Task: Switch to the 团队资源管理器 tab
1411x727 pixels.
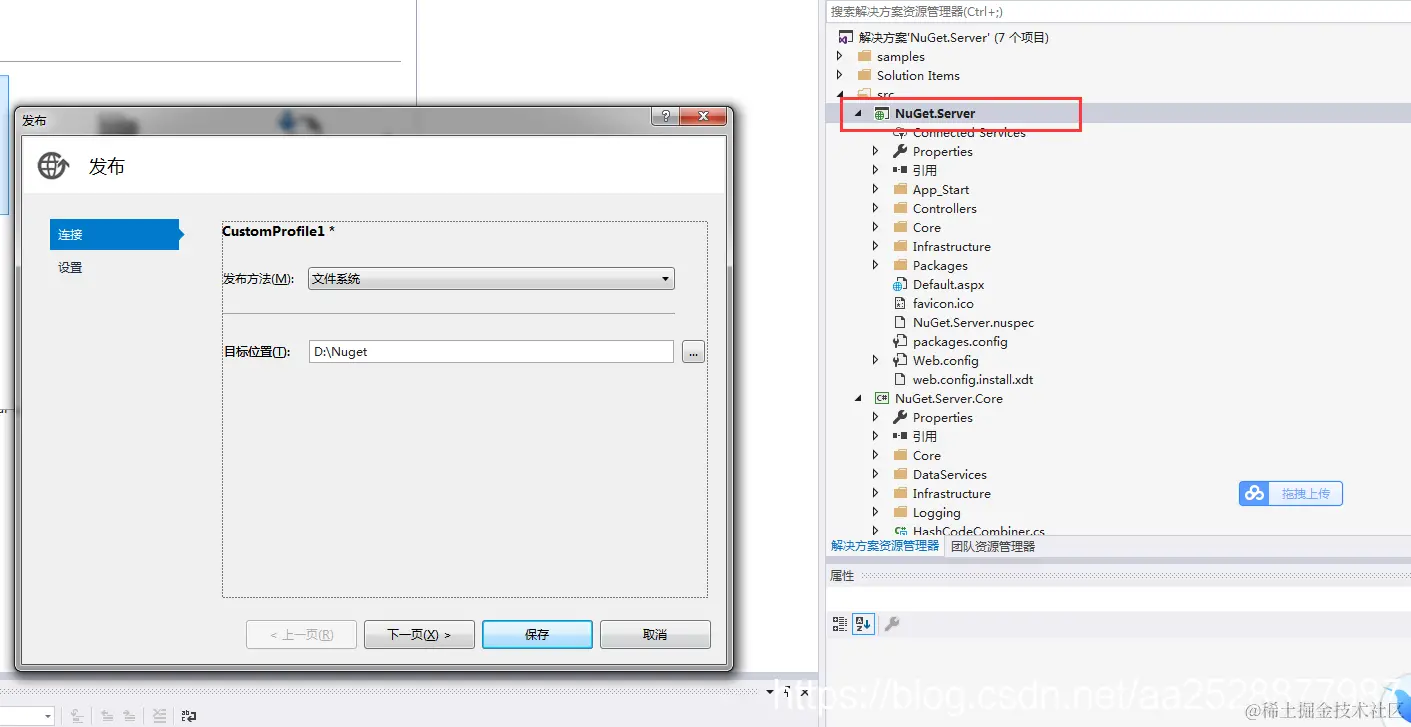Action: pyautogui.click(x=993, y=547)
